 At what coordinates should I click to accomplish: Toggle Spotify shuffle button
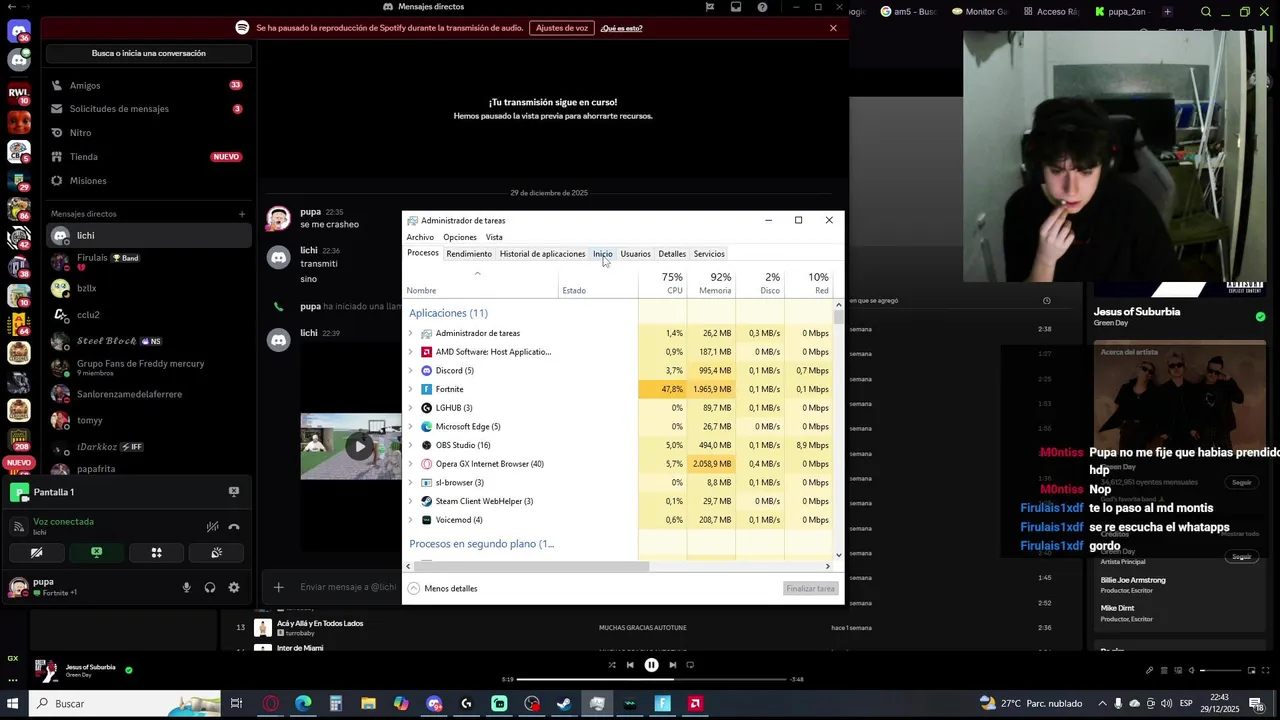click(x=612, y=665)
